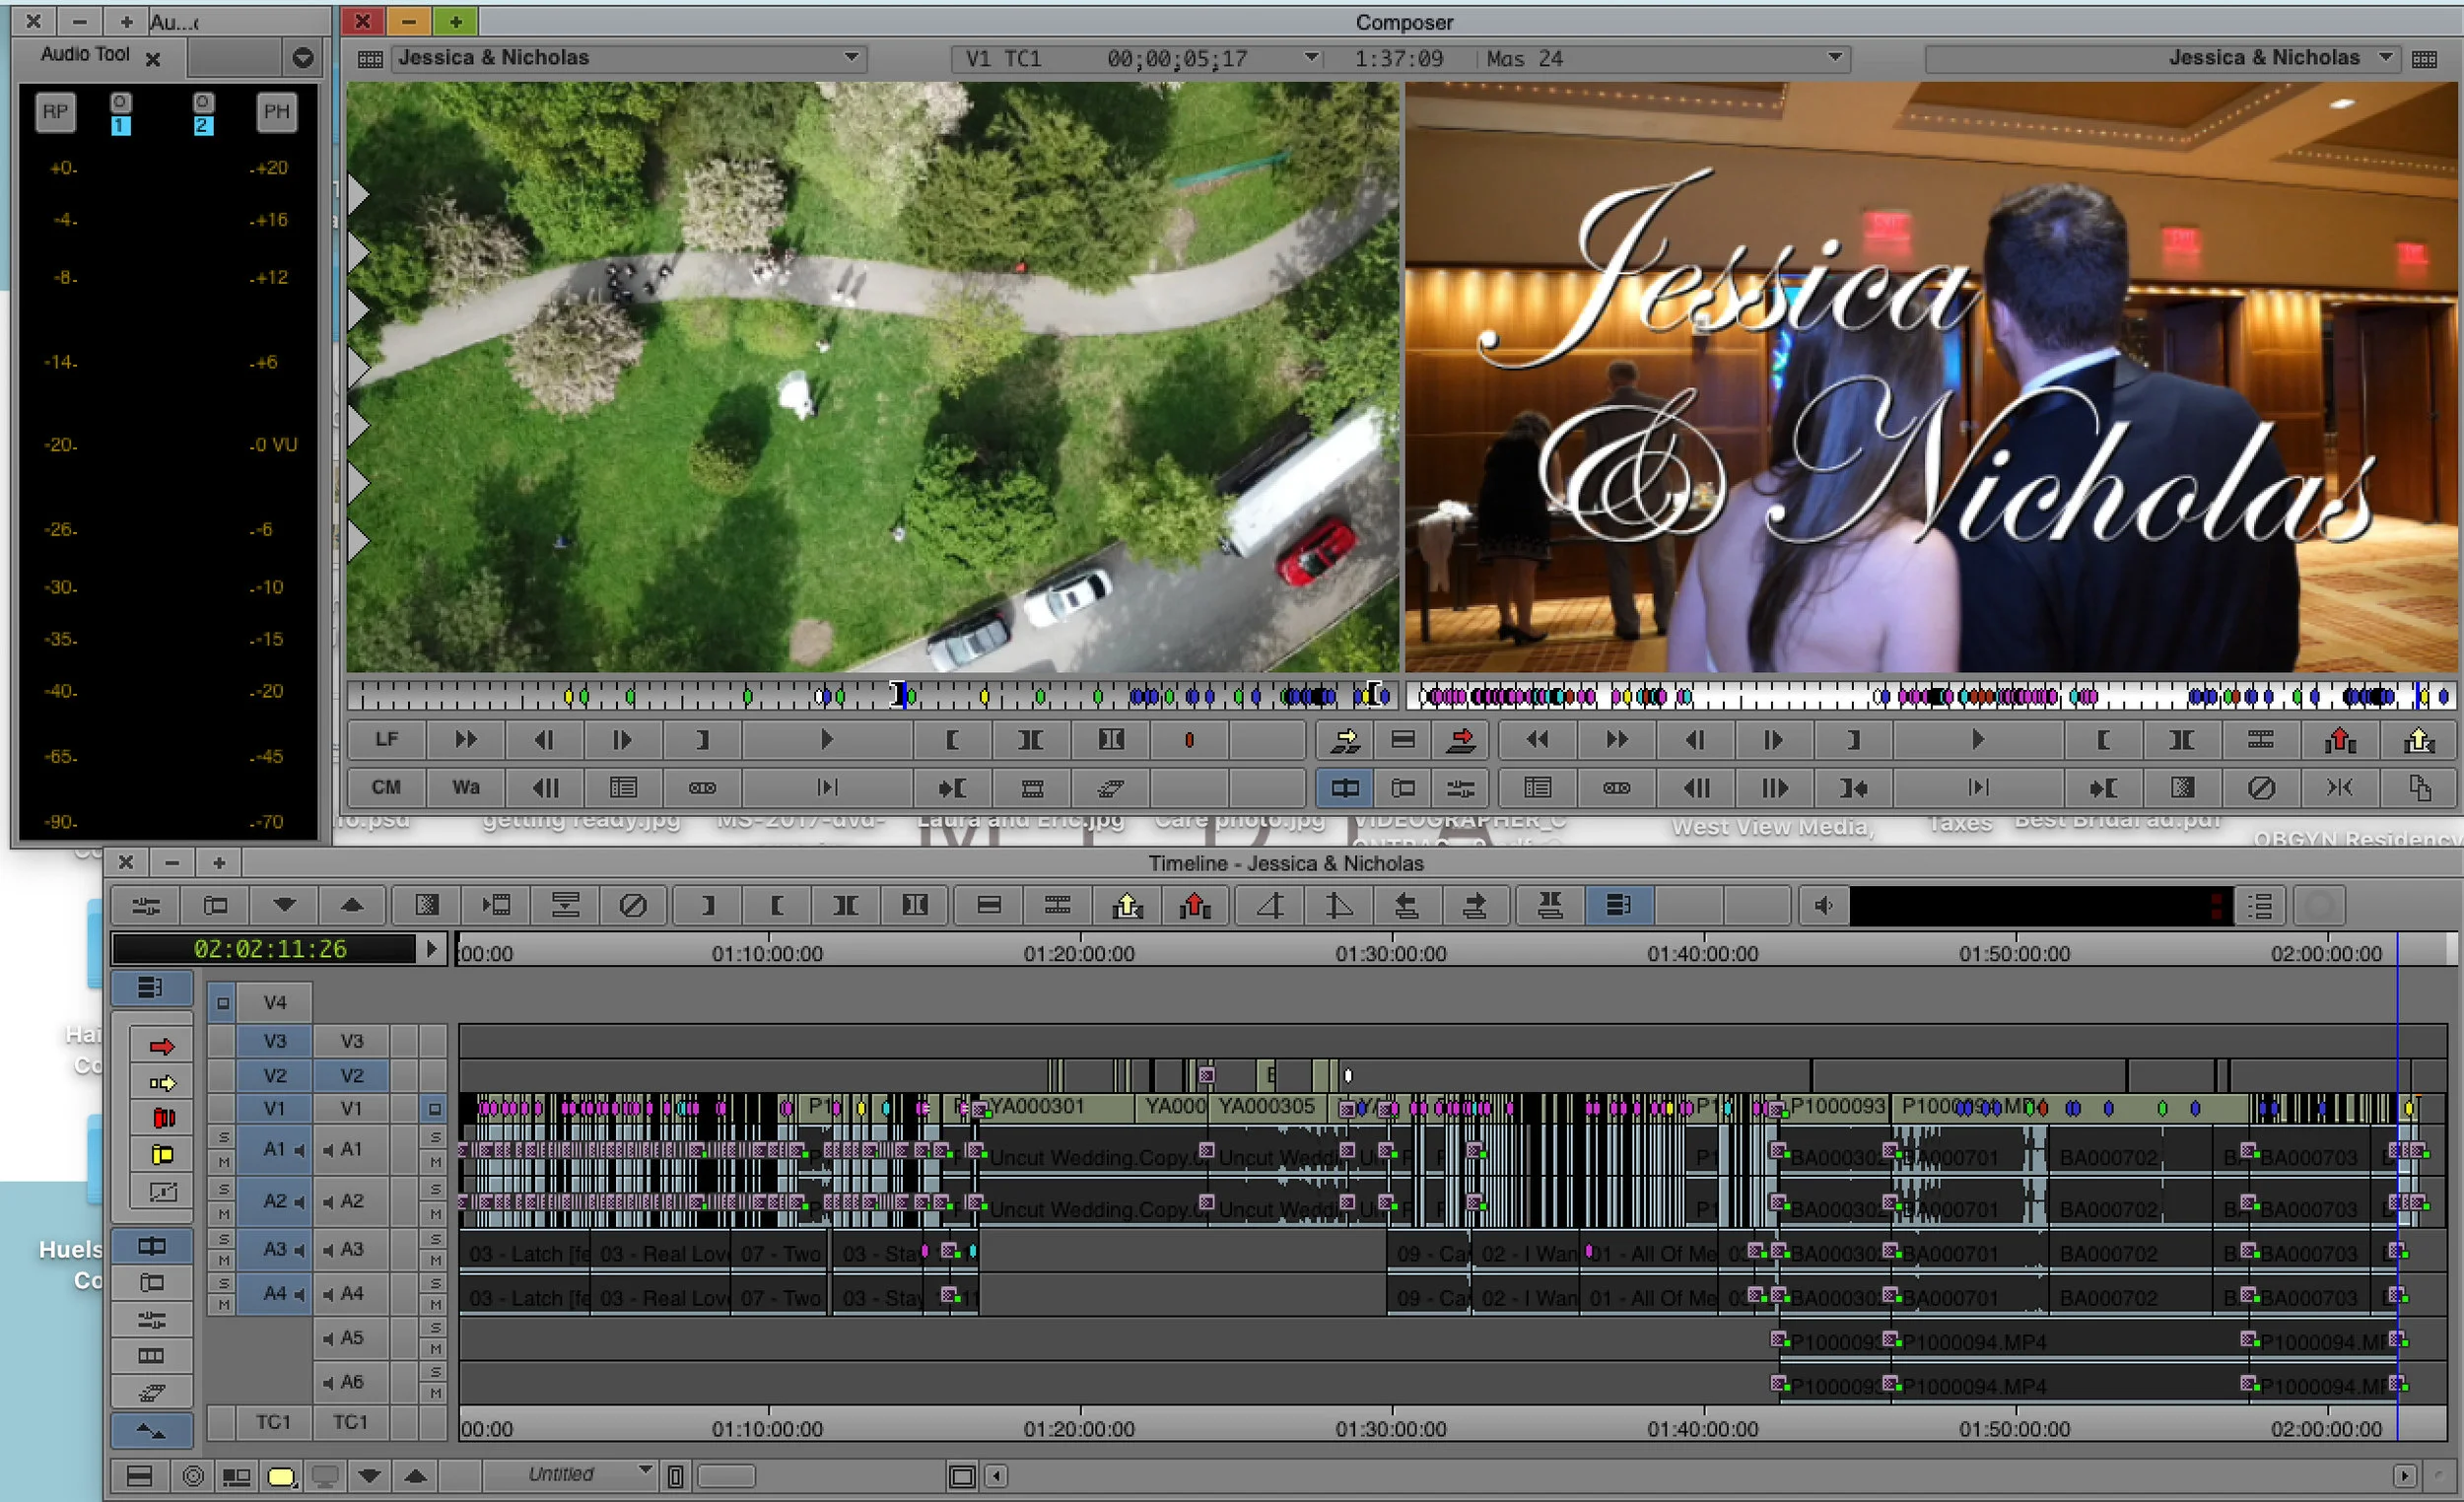2464x1502 pixels.
Task: Click the RP button in Audio Tool
Action: pyautogui.click(x=55, y=111)
